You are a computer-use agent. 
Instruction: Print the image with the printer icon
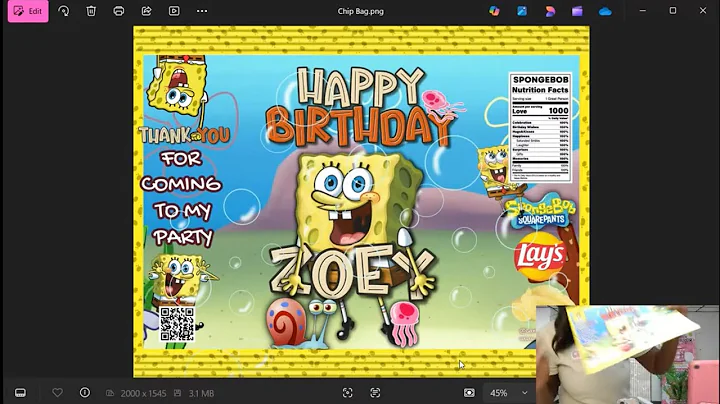(x=118, y=11)
